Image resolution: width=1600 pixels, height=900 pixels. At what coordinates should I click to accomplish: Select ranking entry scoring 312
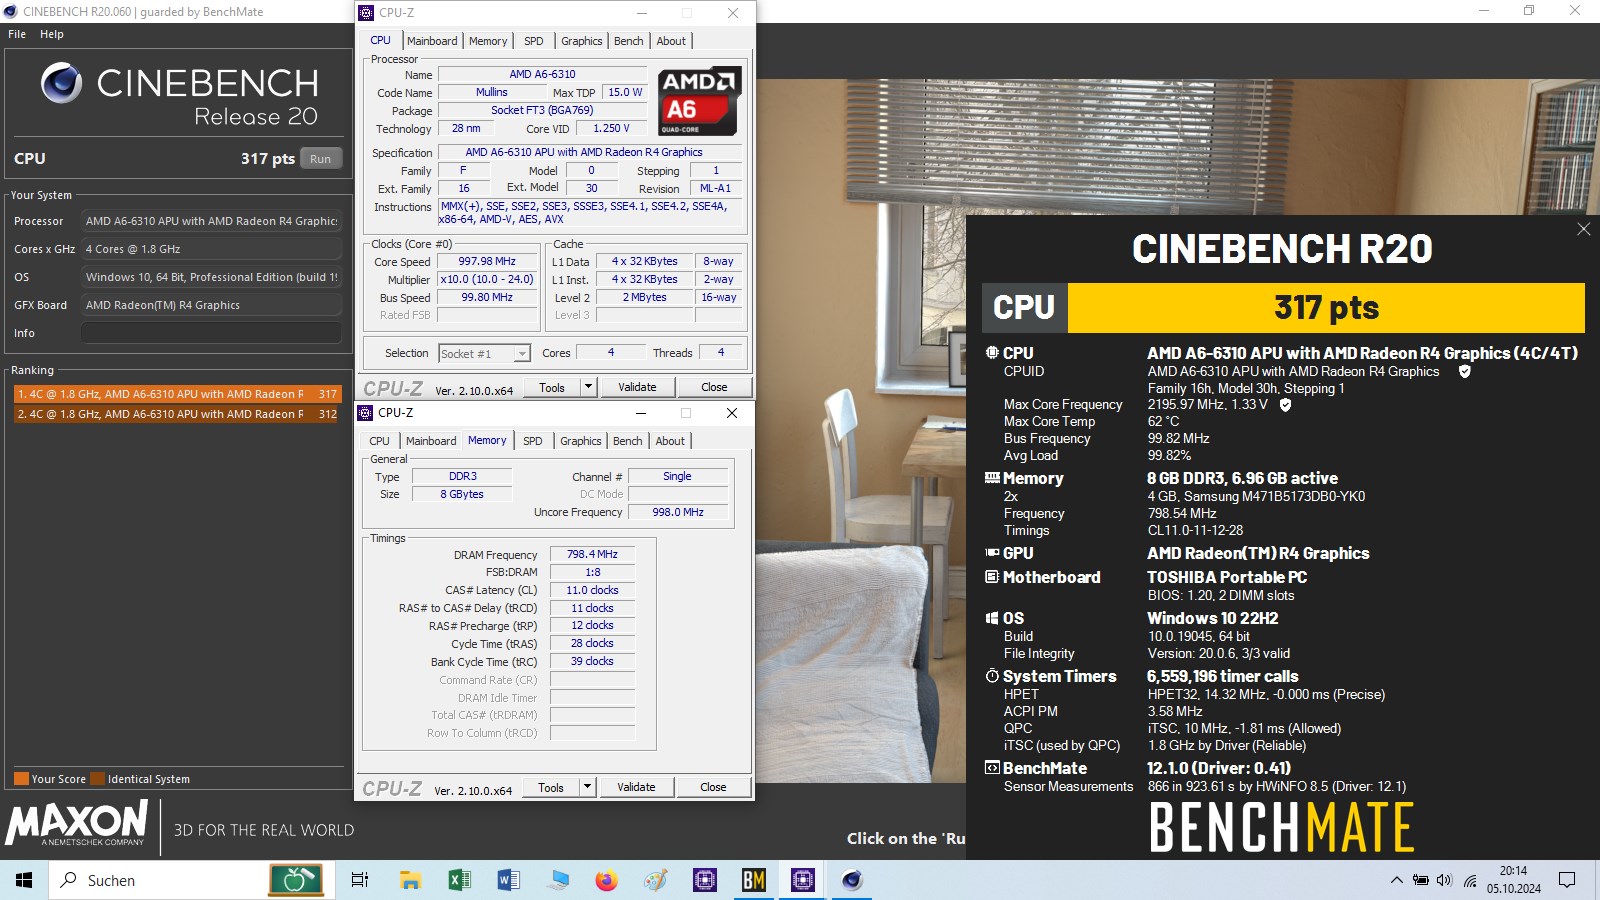tap(177, 414)
